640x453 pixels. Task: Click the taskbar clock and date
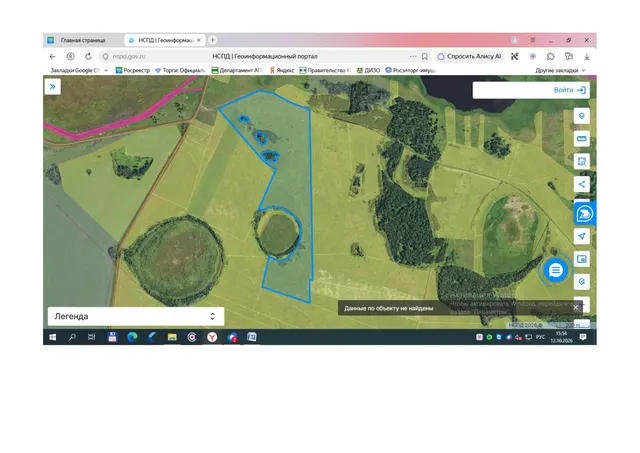[561, 337]
